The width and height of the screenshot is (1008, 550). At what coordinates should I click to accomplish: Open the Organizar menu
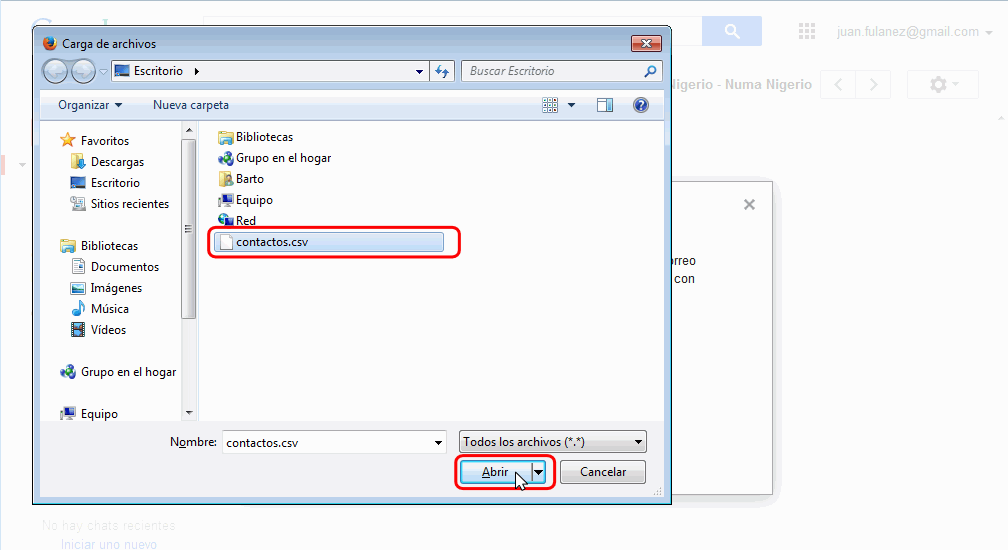89,105
